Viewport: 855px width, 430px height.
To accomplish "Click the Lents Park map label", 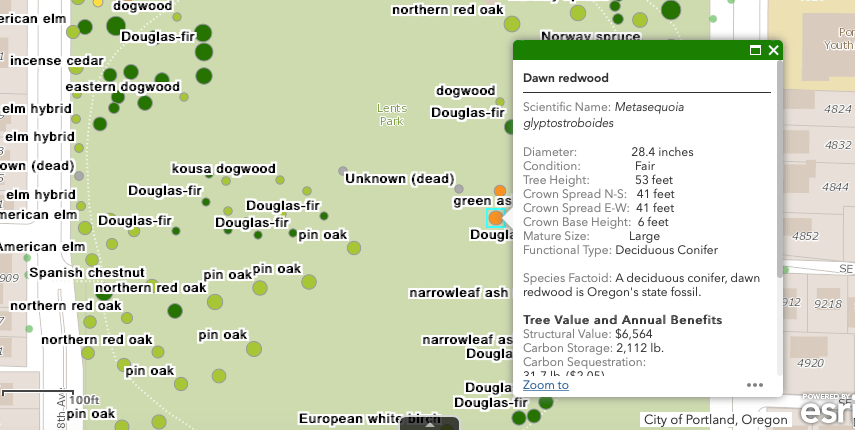I will 392,114.
